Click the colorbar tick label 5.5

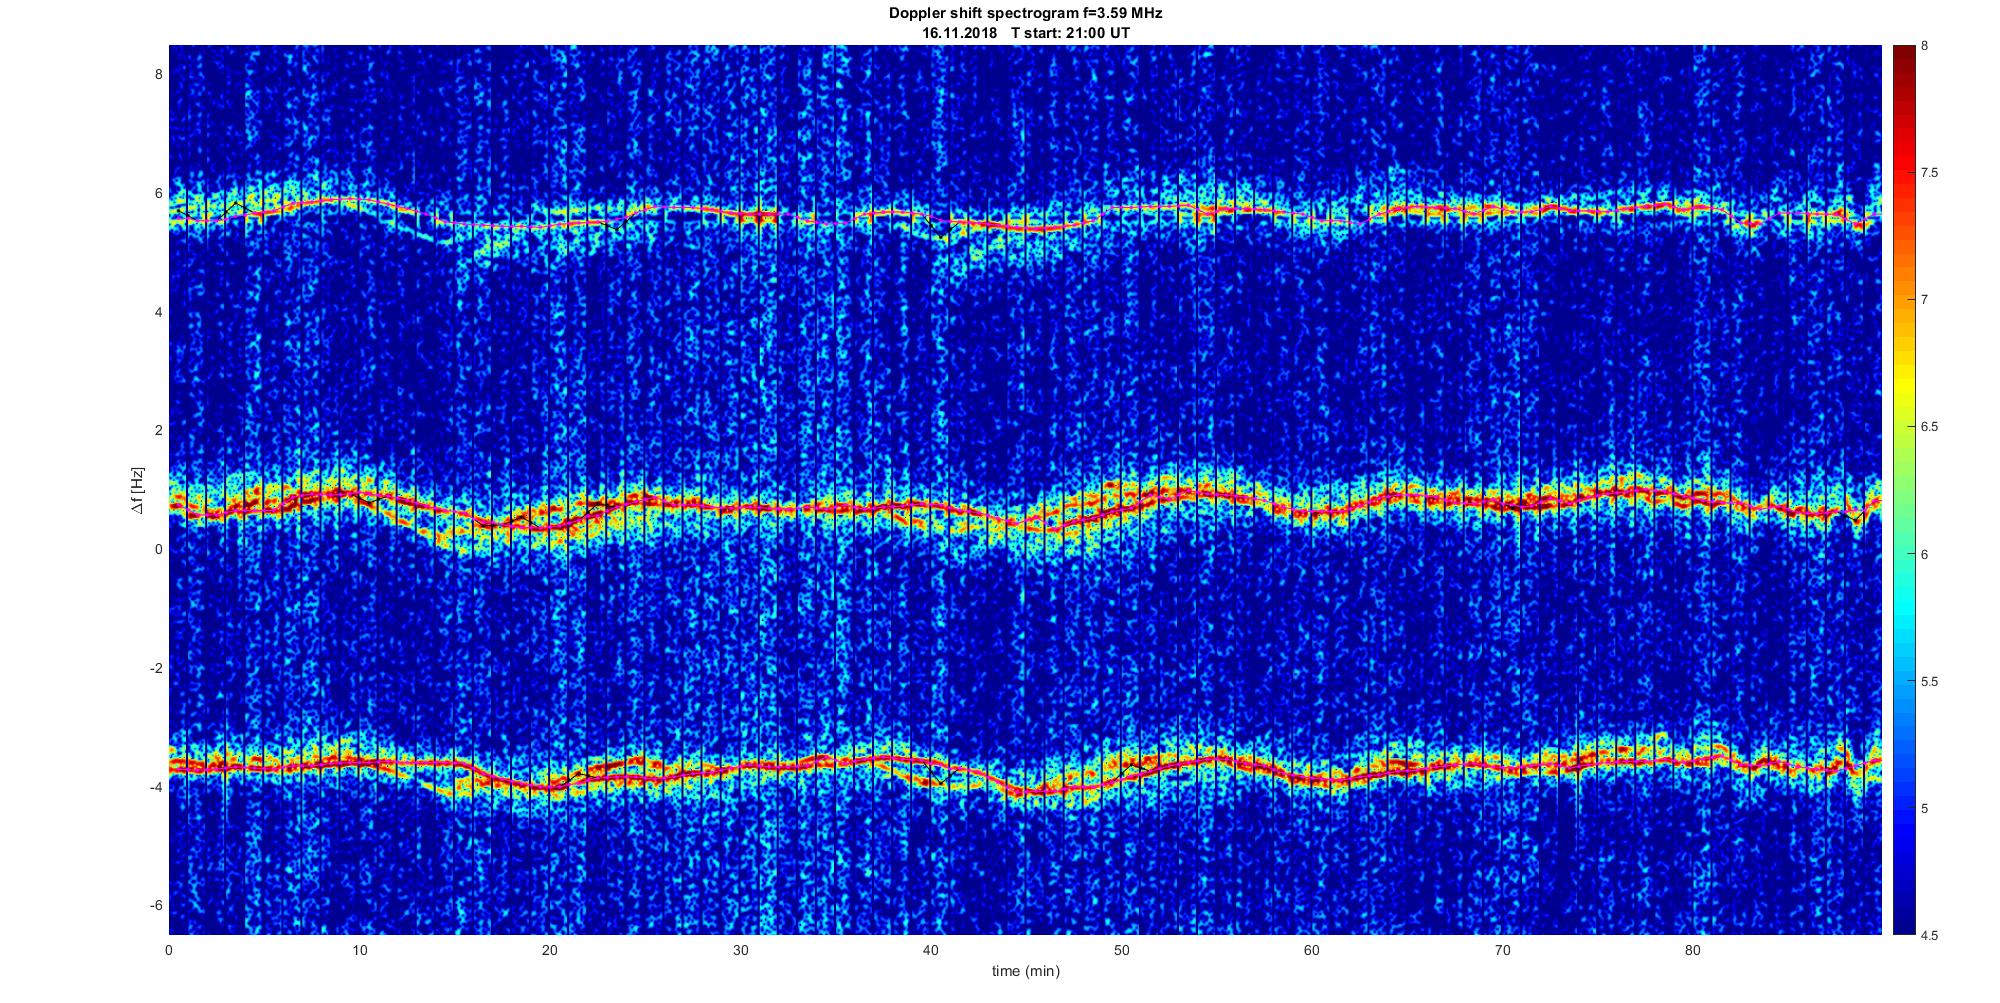coord(1930,682)
